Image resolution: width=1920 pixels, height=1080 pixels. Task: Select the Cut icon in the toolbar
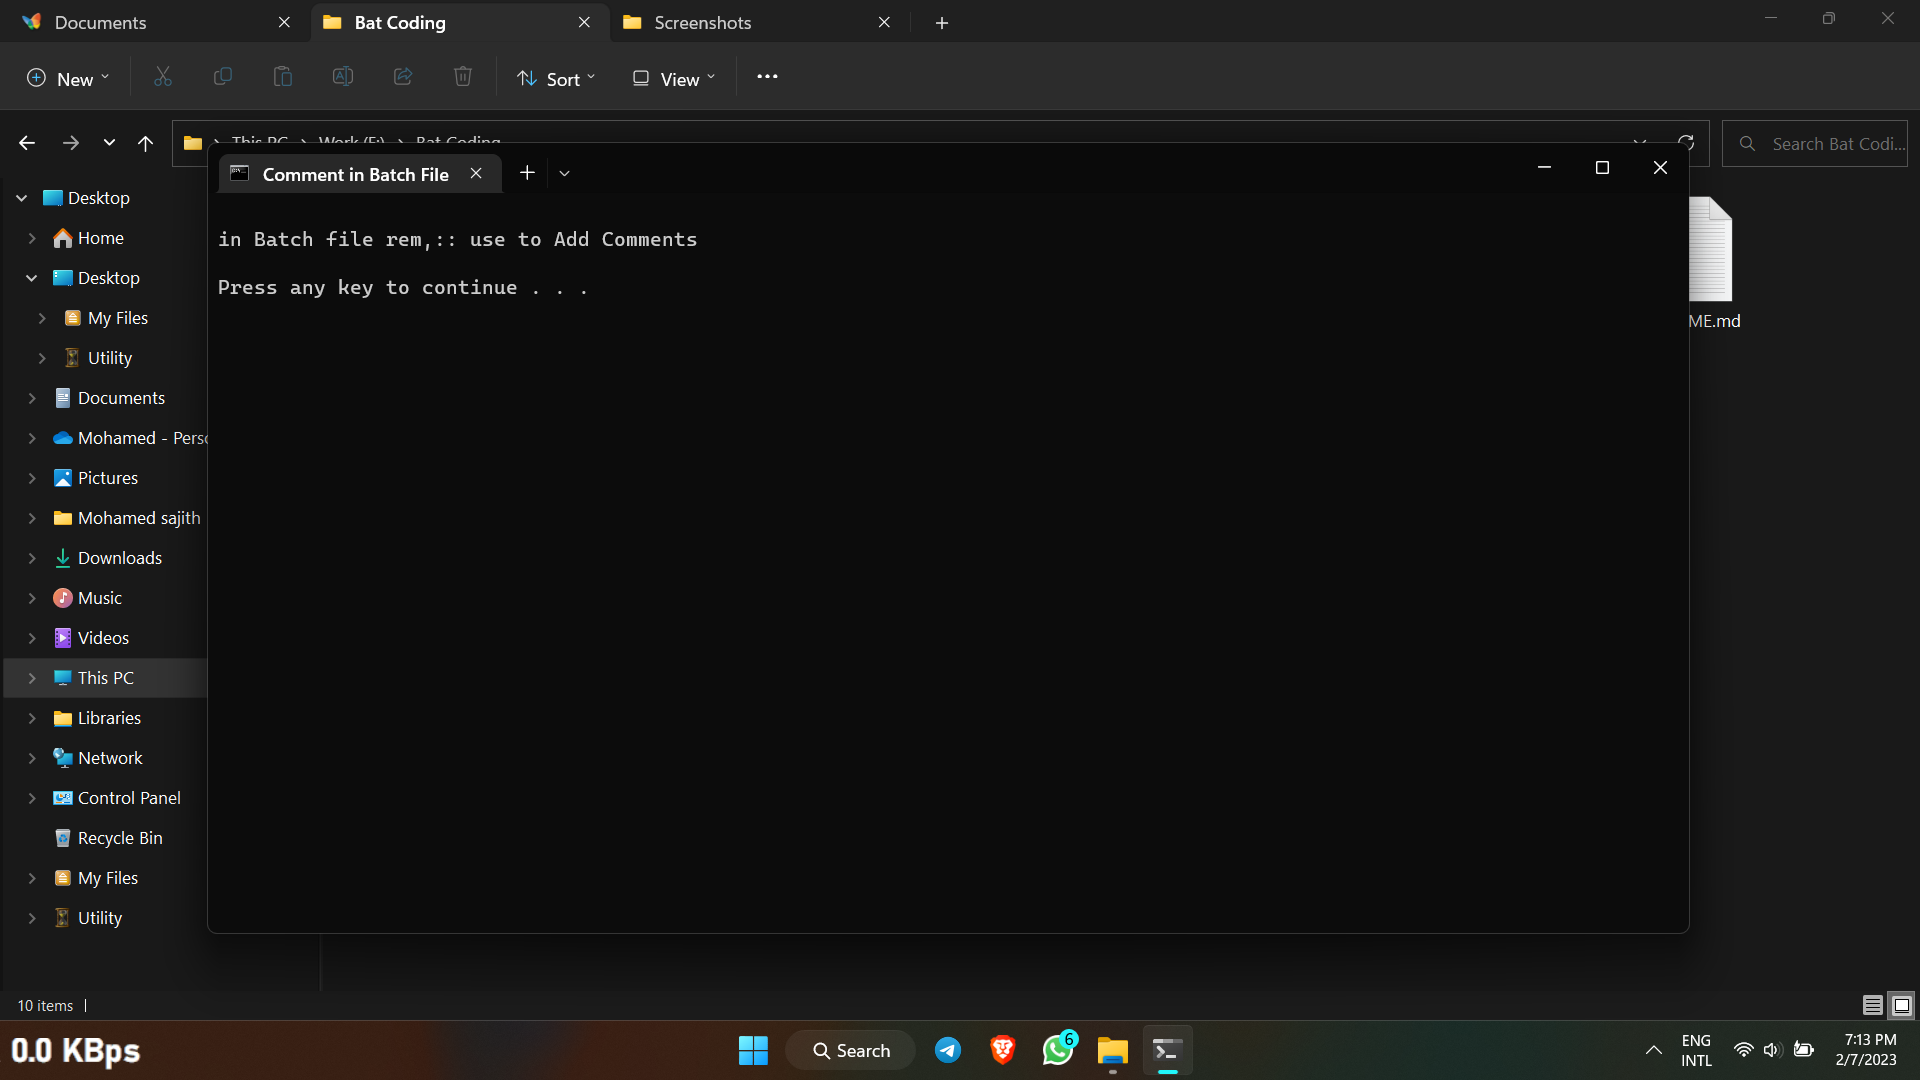pyautogui.click(x=163, y=77)
